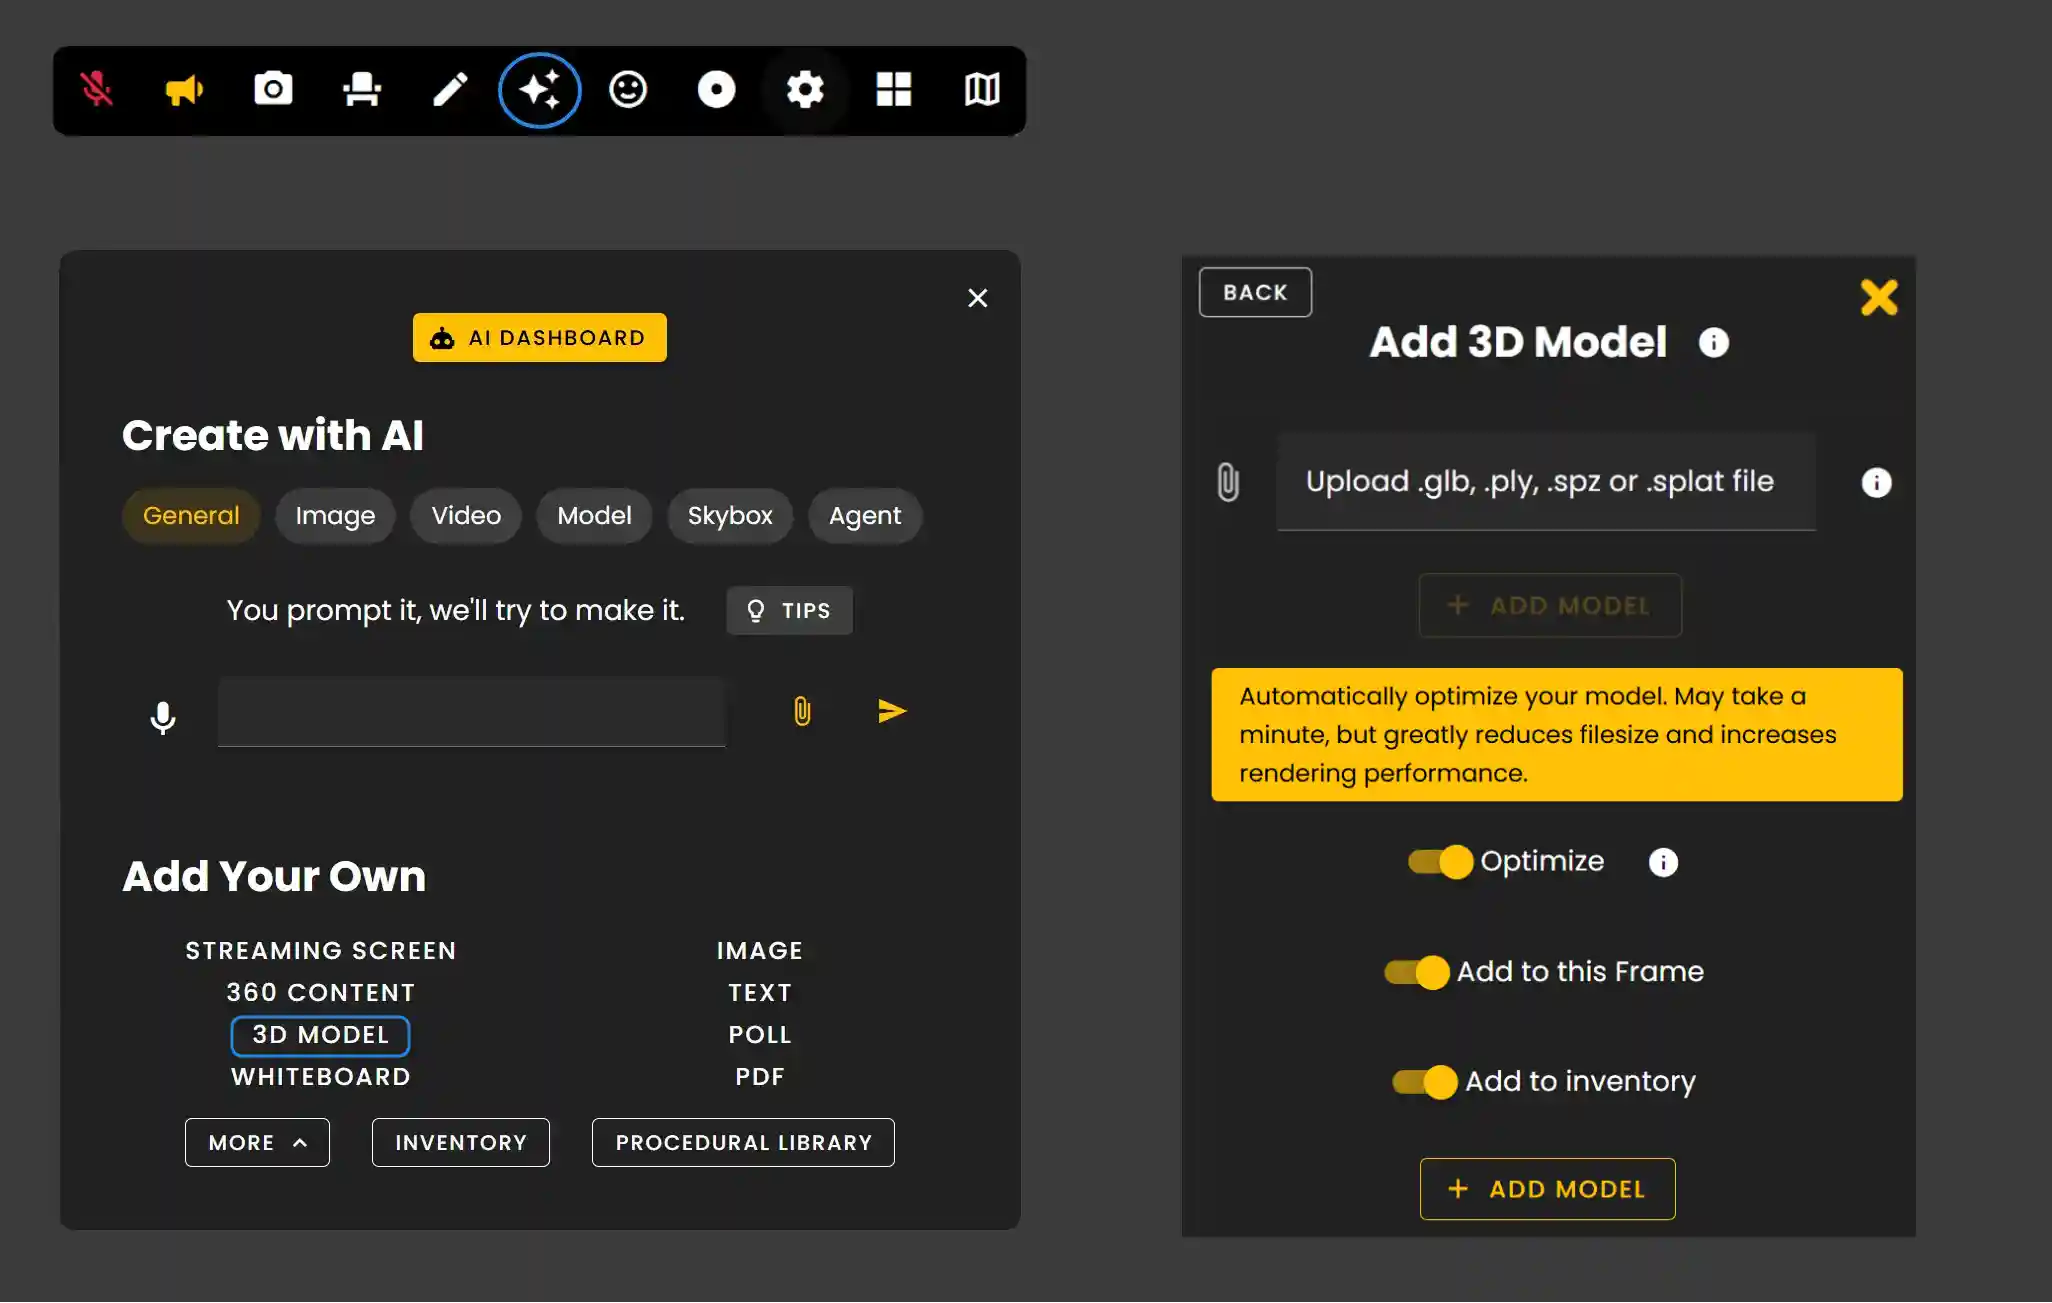The height and width of the screenshot is (1303, 2052).
Task: Click the record button in the toolbar
Action: coord(716,90)
